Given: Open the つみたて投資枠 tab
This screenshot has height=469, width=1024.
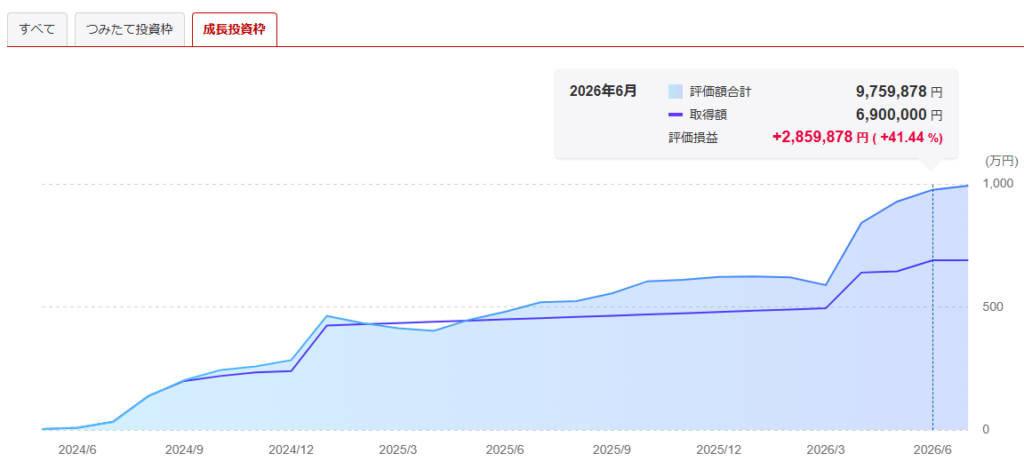Looking at the screenshot, I should (129, 29).
